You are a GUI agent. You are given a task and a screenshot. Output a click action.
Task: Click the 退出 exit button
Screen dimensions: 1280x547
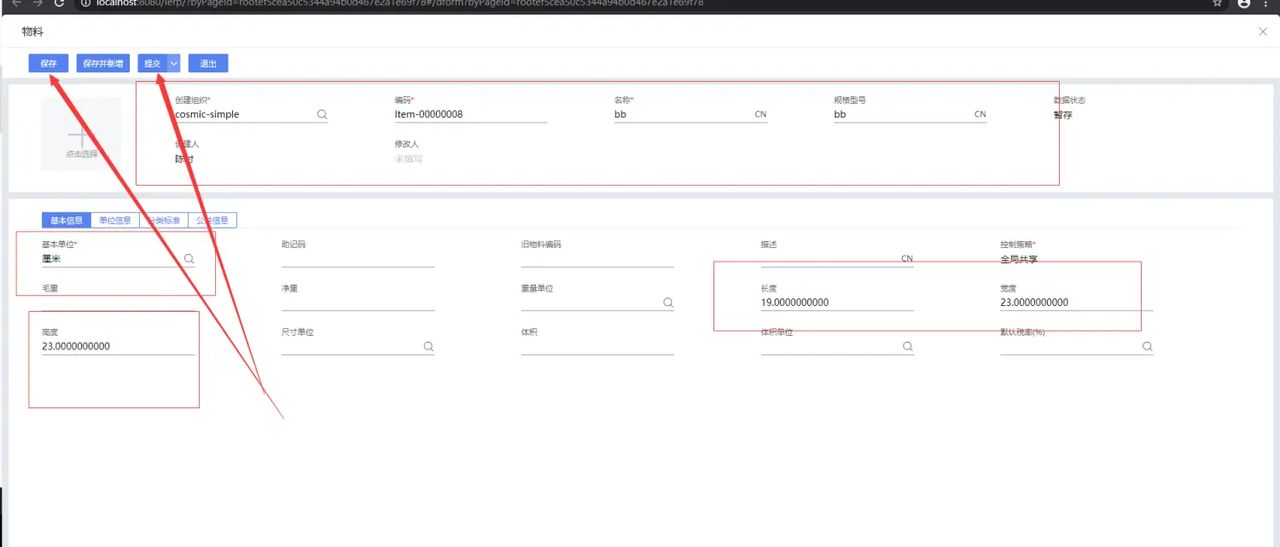[x=208, y=63]
